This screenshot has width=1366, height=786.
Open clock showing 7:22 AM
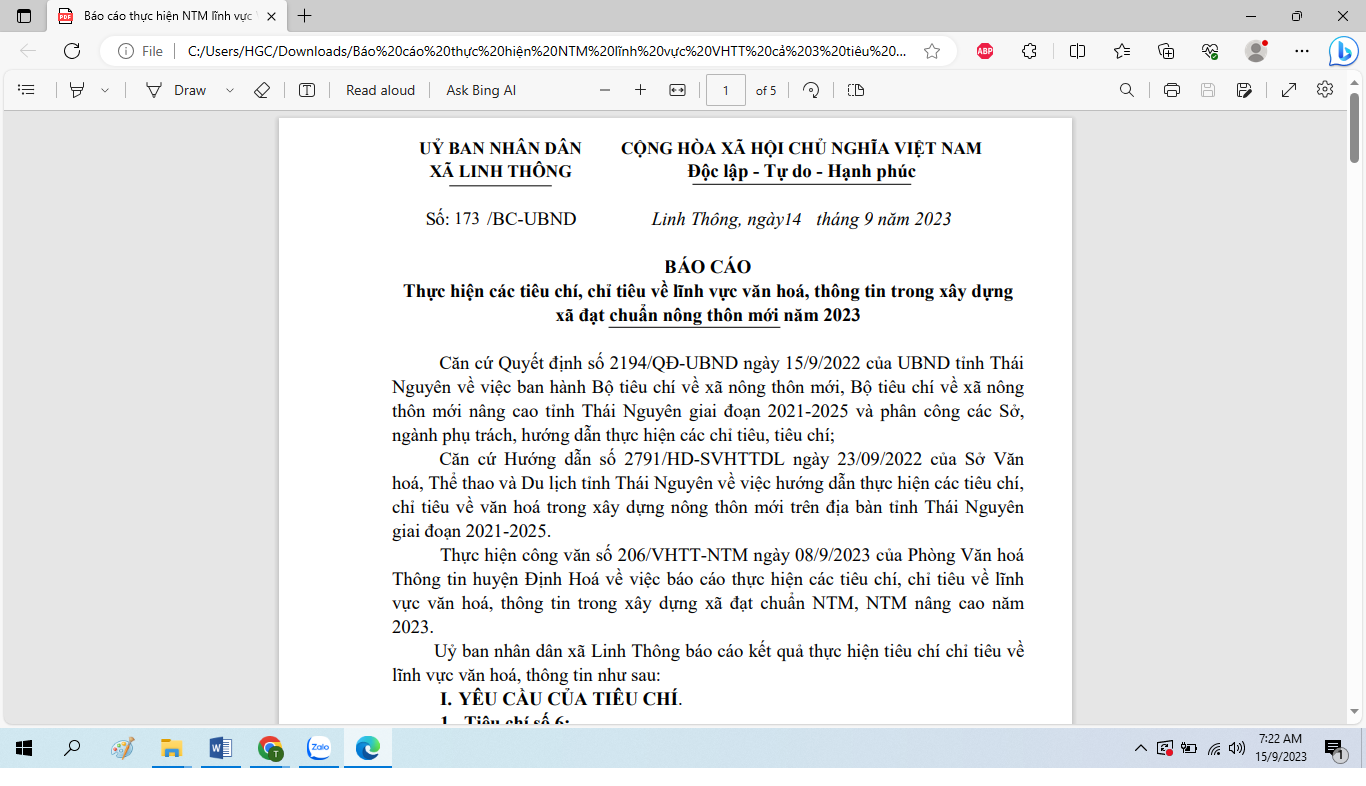[x=1280, y=747]
